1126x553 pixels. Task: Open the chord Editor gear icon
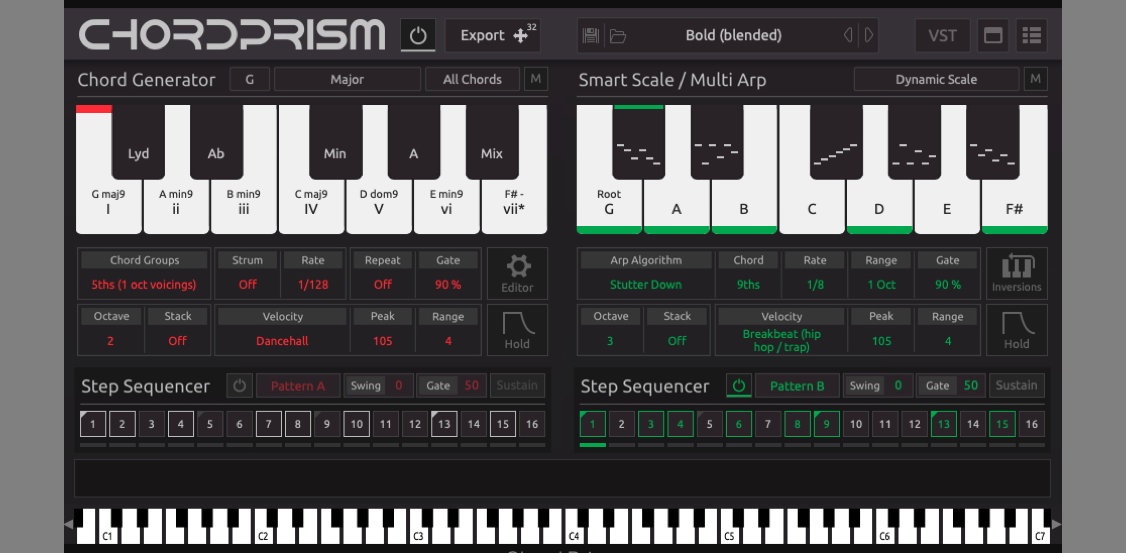coord(518,273)
